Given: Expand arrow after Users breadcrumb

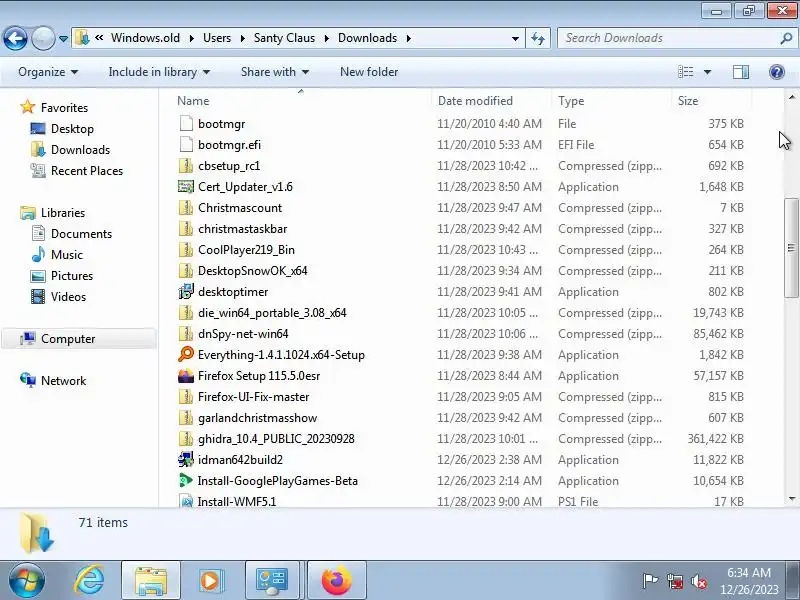Looking at the screenshot, I should [242, 38].
